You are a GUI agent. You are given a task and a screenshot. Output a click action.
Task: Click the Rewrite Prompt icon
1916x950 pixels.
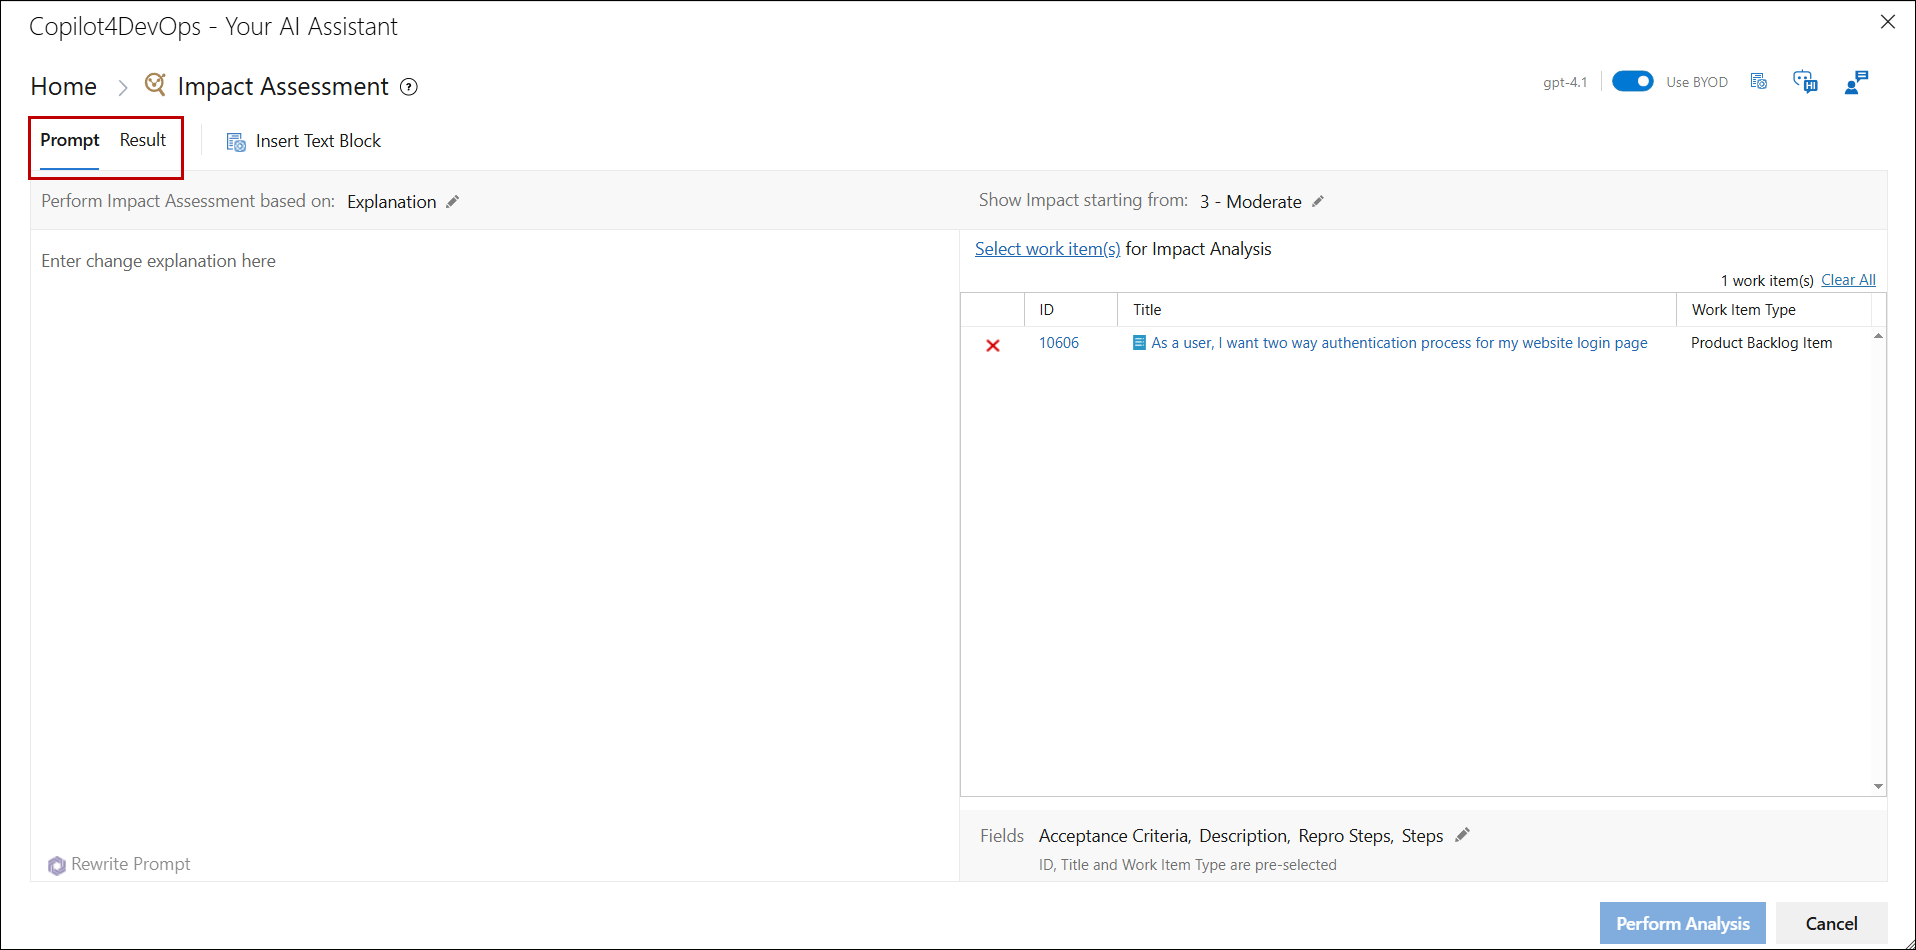[x=57, y=865]
